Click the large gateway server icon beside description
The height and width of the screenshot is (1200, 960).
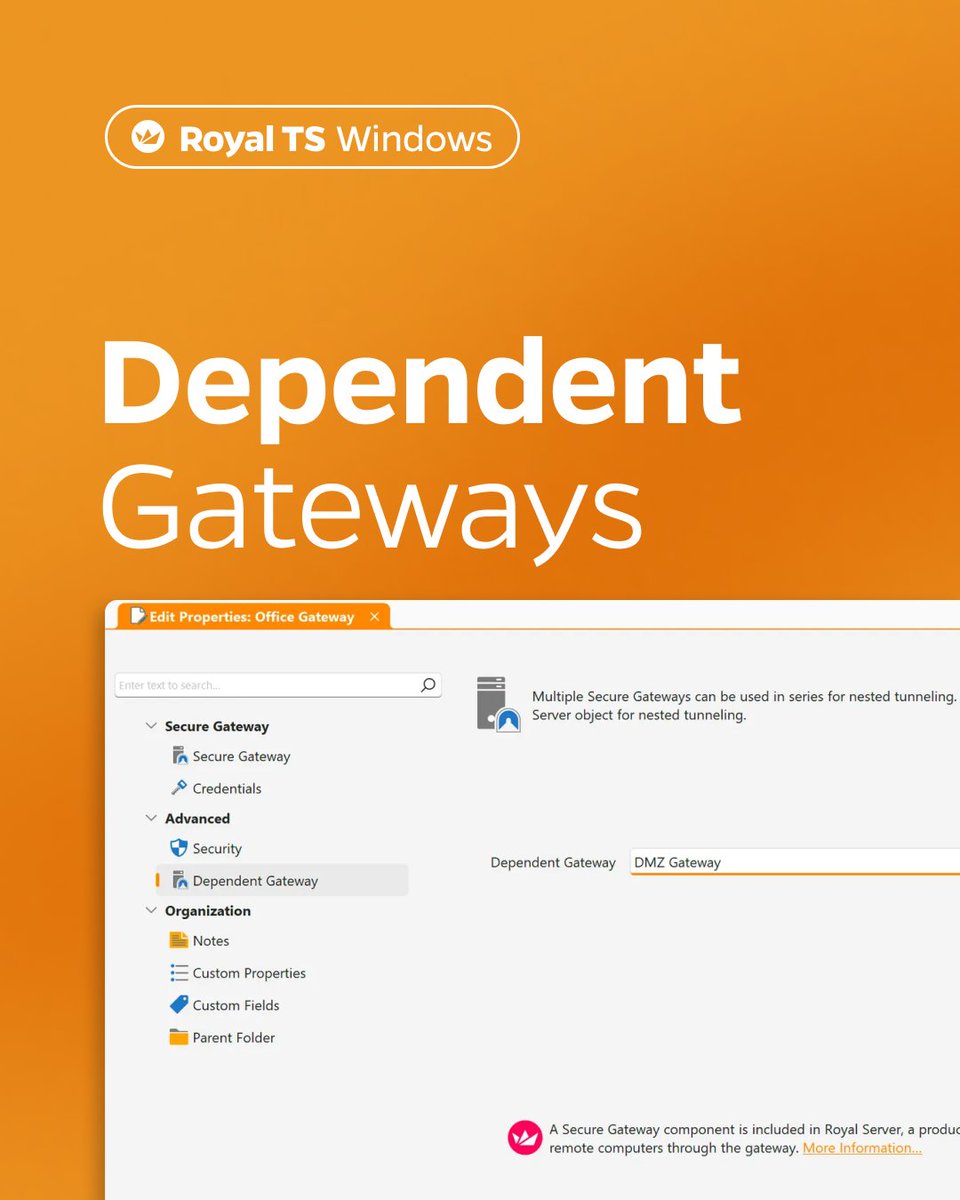[499, 704]
